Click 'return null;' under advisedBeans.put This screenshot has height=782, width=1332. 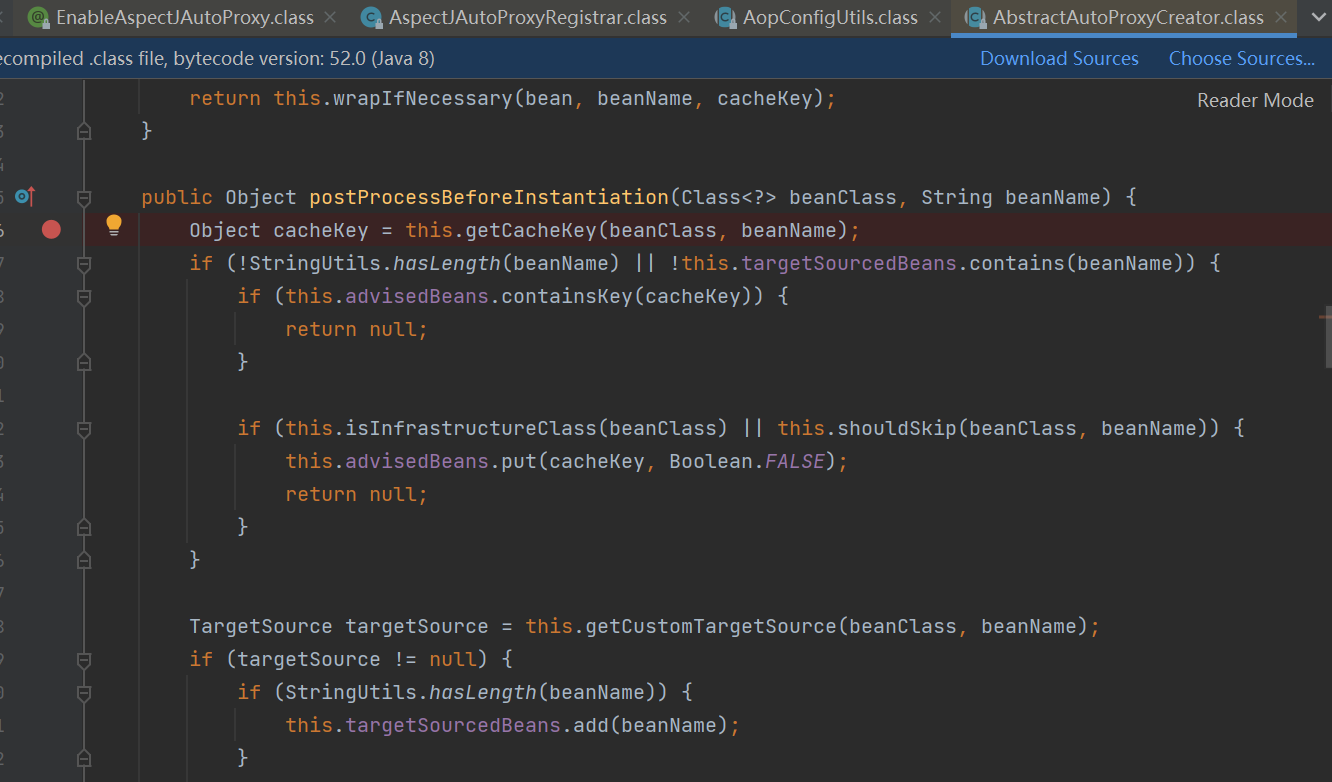357,494
